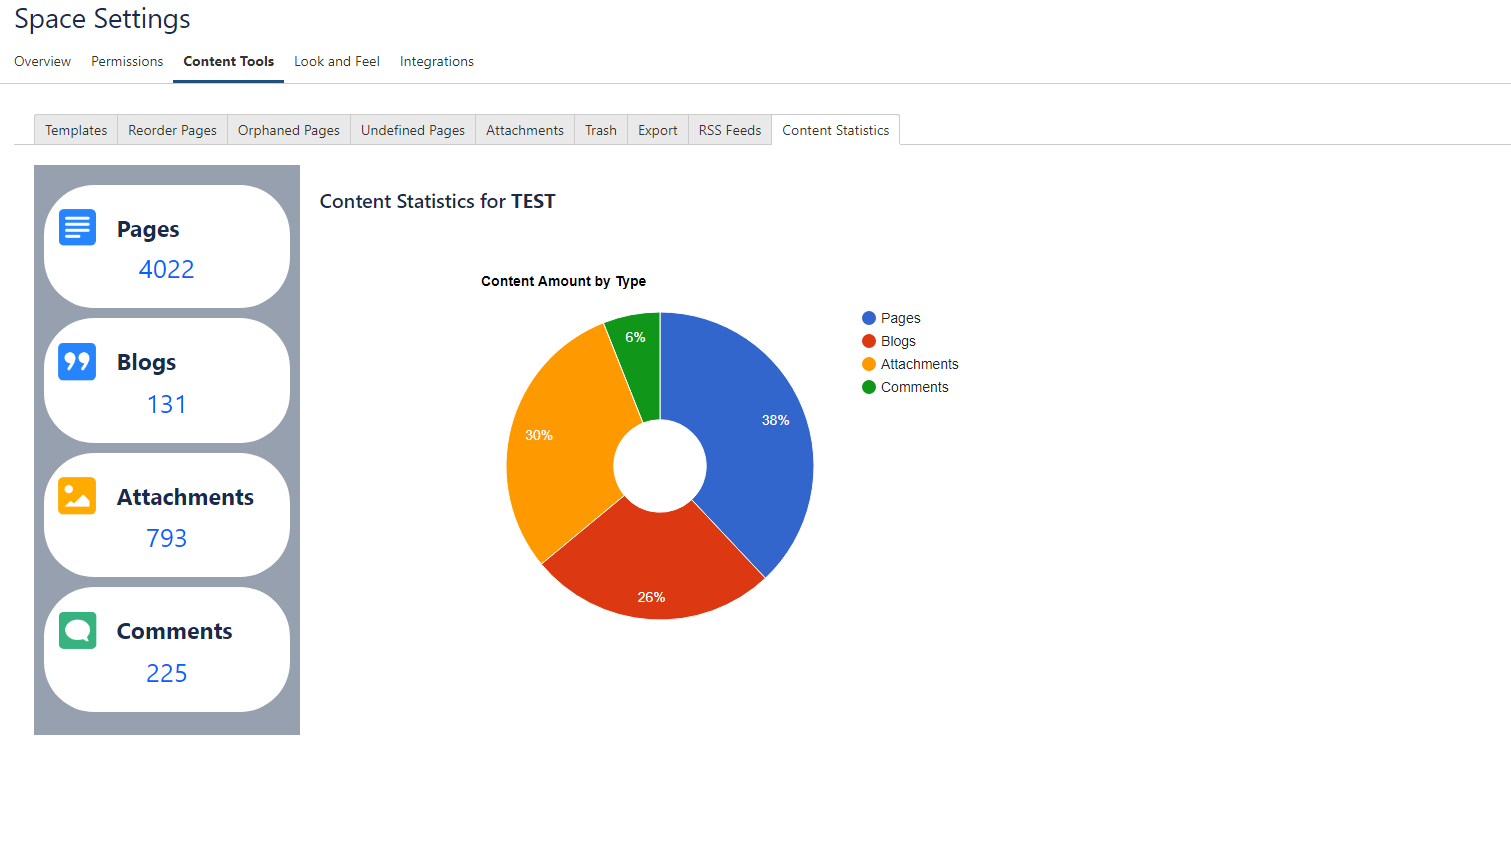
Task: Click the Space Settings page title
Action: tap(102, 19)
